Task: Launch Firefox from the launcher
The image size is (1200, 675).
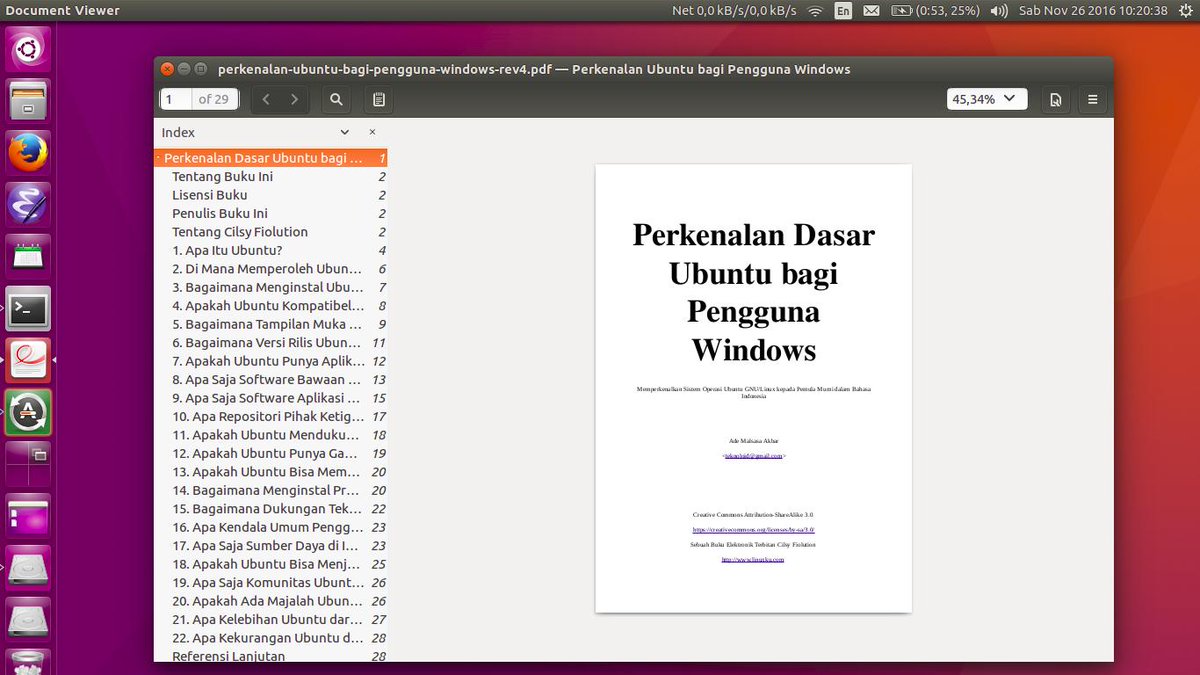Action: pos(28,152)
